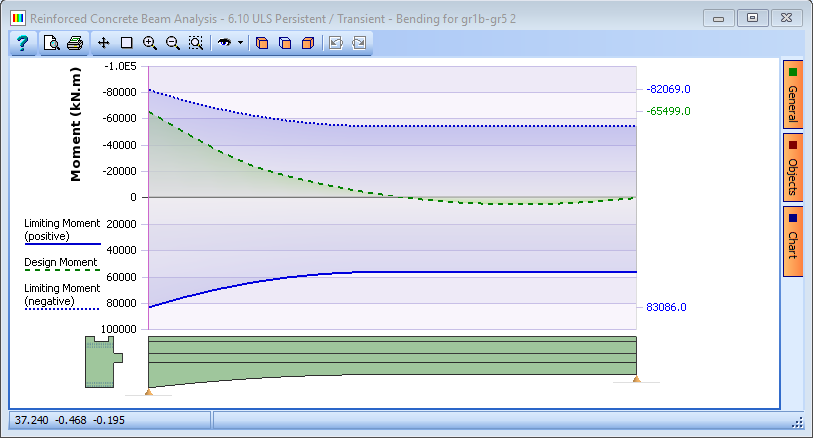Click the beam cross-section thumbnail
This screenshot has height=438, width=813.
(104, 361)
